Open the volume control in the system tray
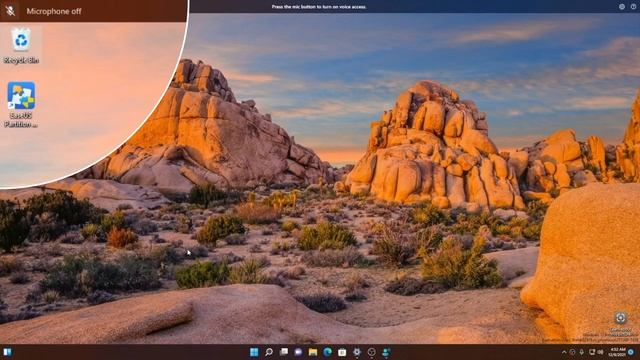Image resolution: width=640 pixels, height=360 pixels. [x=600, y=352]
